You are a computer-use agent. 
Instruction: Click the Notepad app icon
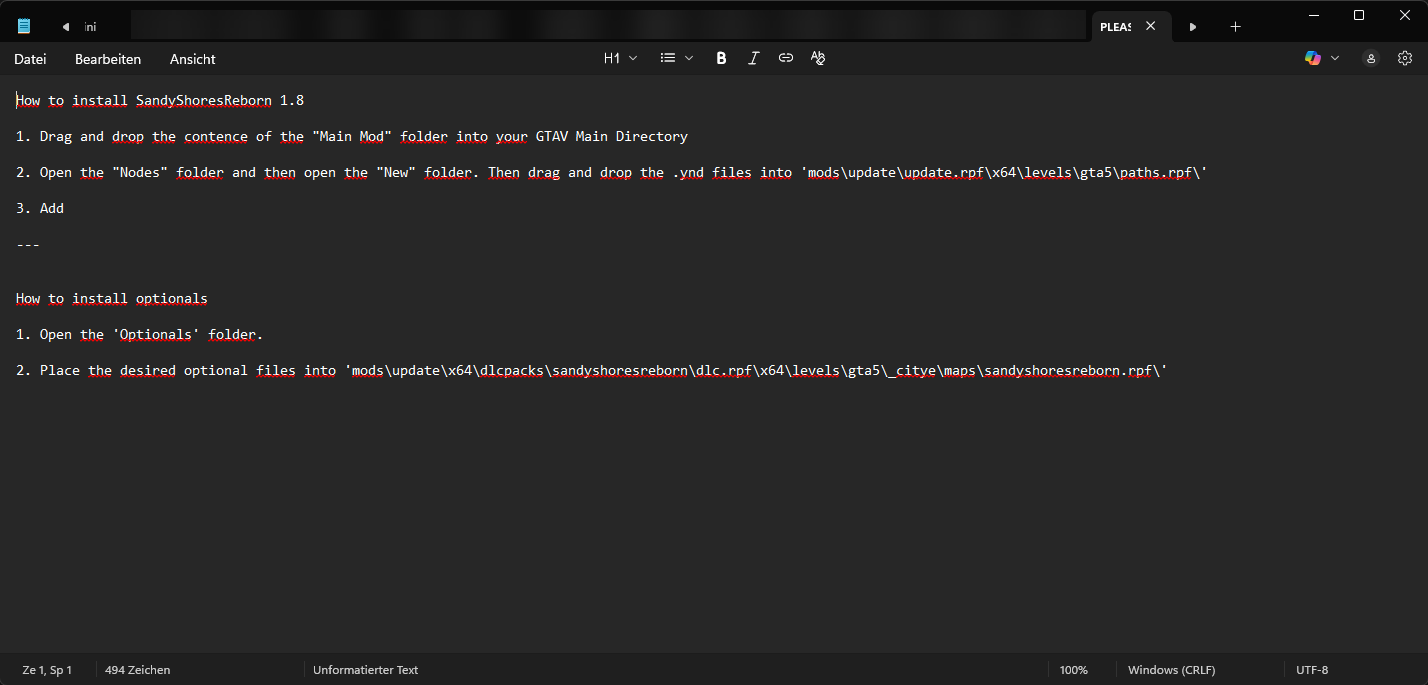[24, 27]
